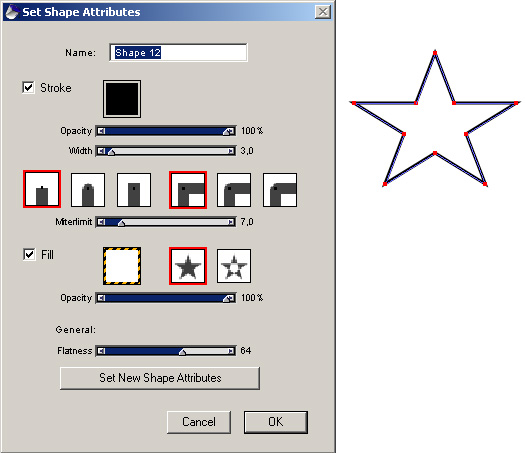Click the star's bottom-left point handle
The width and height of the screenshot is (525, 453).
click(385, 184)
